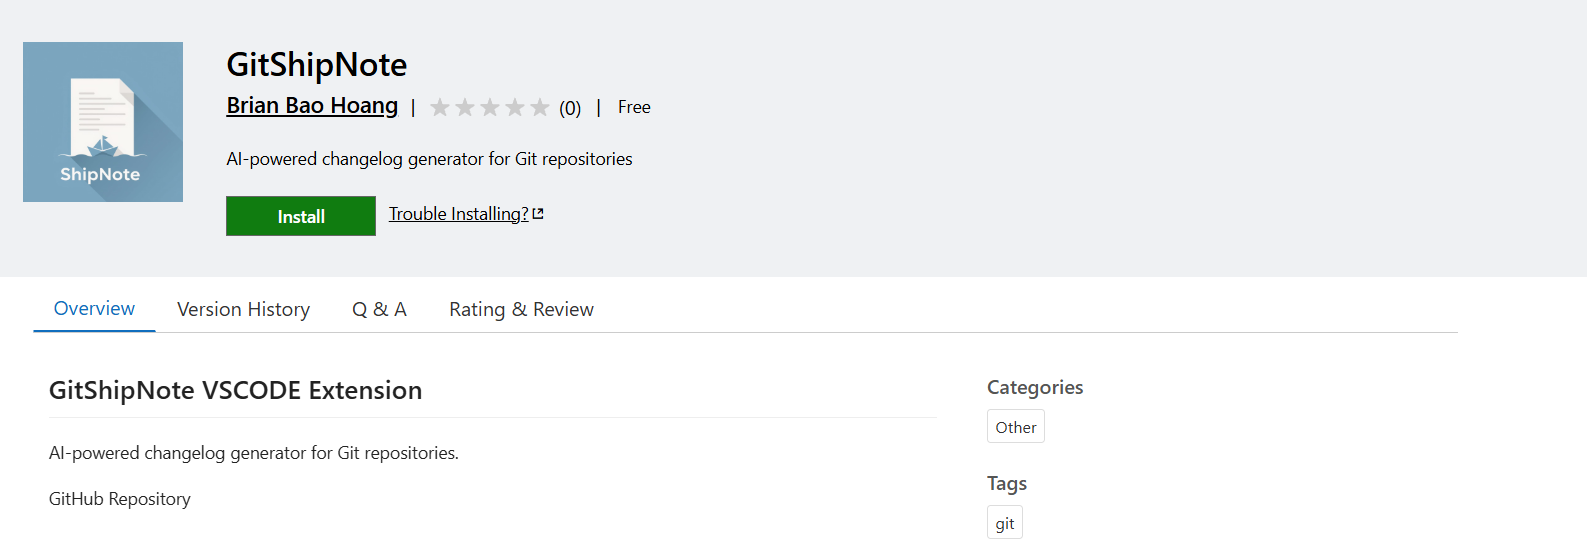Click the Other category tag
This screenshot has width=1587, height=552.
pos(1016,427)
